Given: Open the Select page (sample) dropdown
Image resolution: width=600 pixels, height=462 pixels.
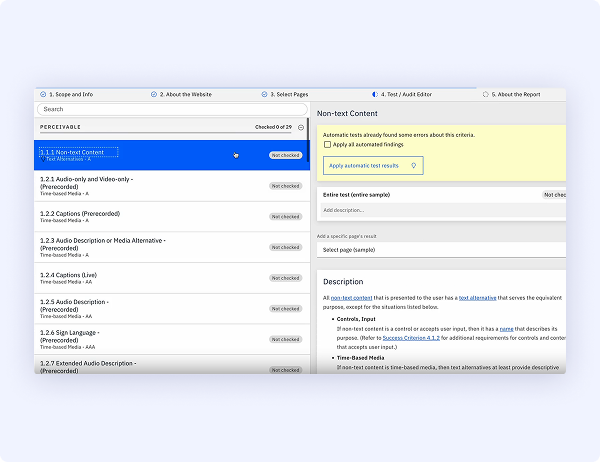Looking at the screenshot, I should (440, 249).
